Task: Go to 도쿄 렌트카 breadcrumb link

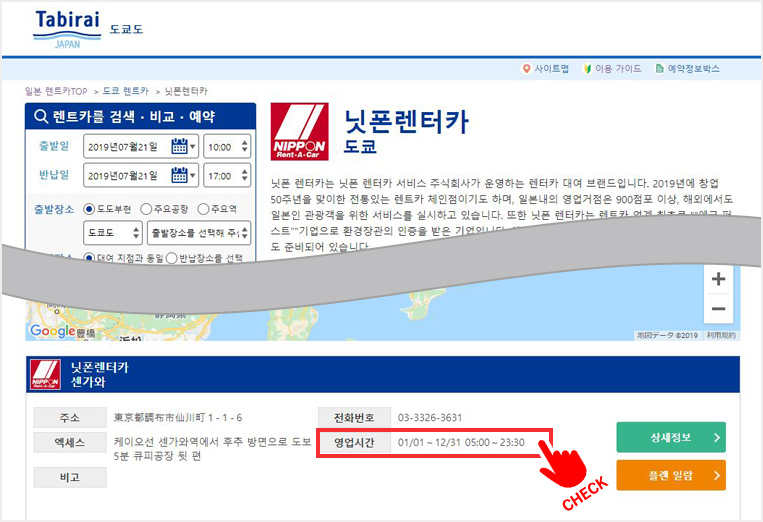Action: click(125, 91)
